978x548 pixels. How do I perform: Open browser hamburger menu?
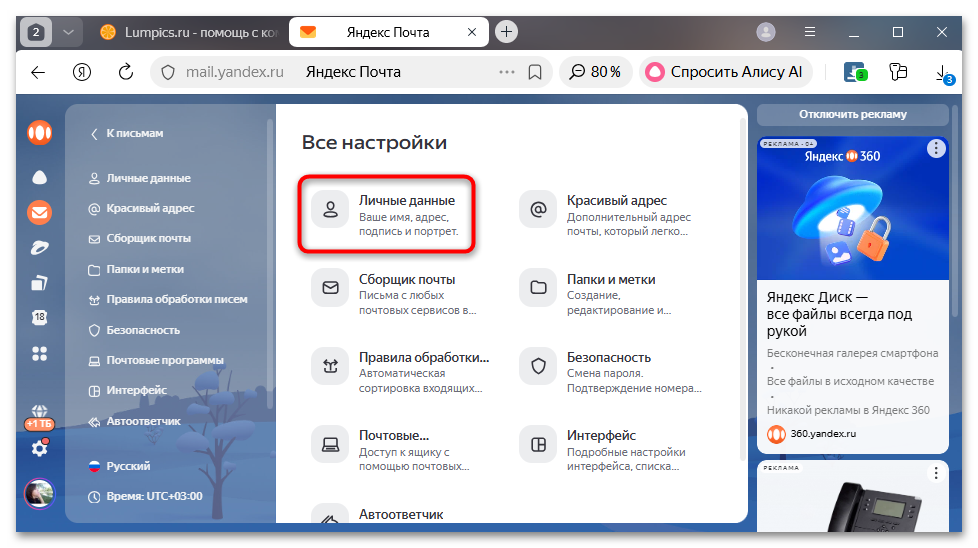pyautogui.click(x=810, y=32)
